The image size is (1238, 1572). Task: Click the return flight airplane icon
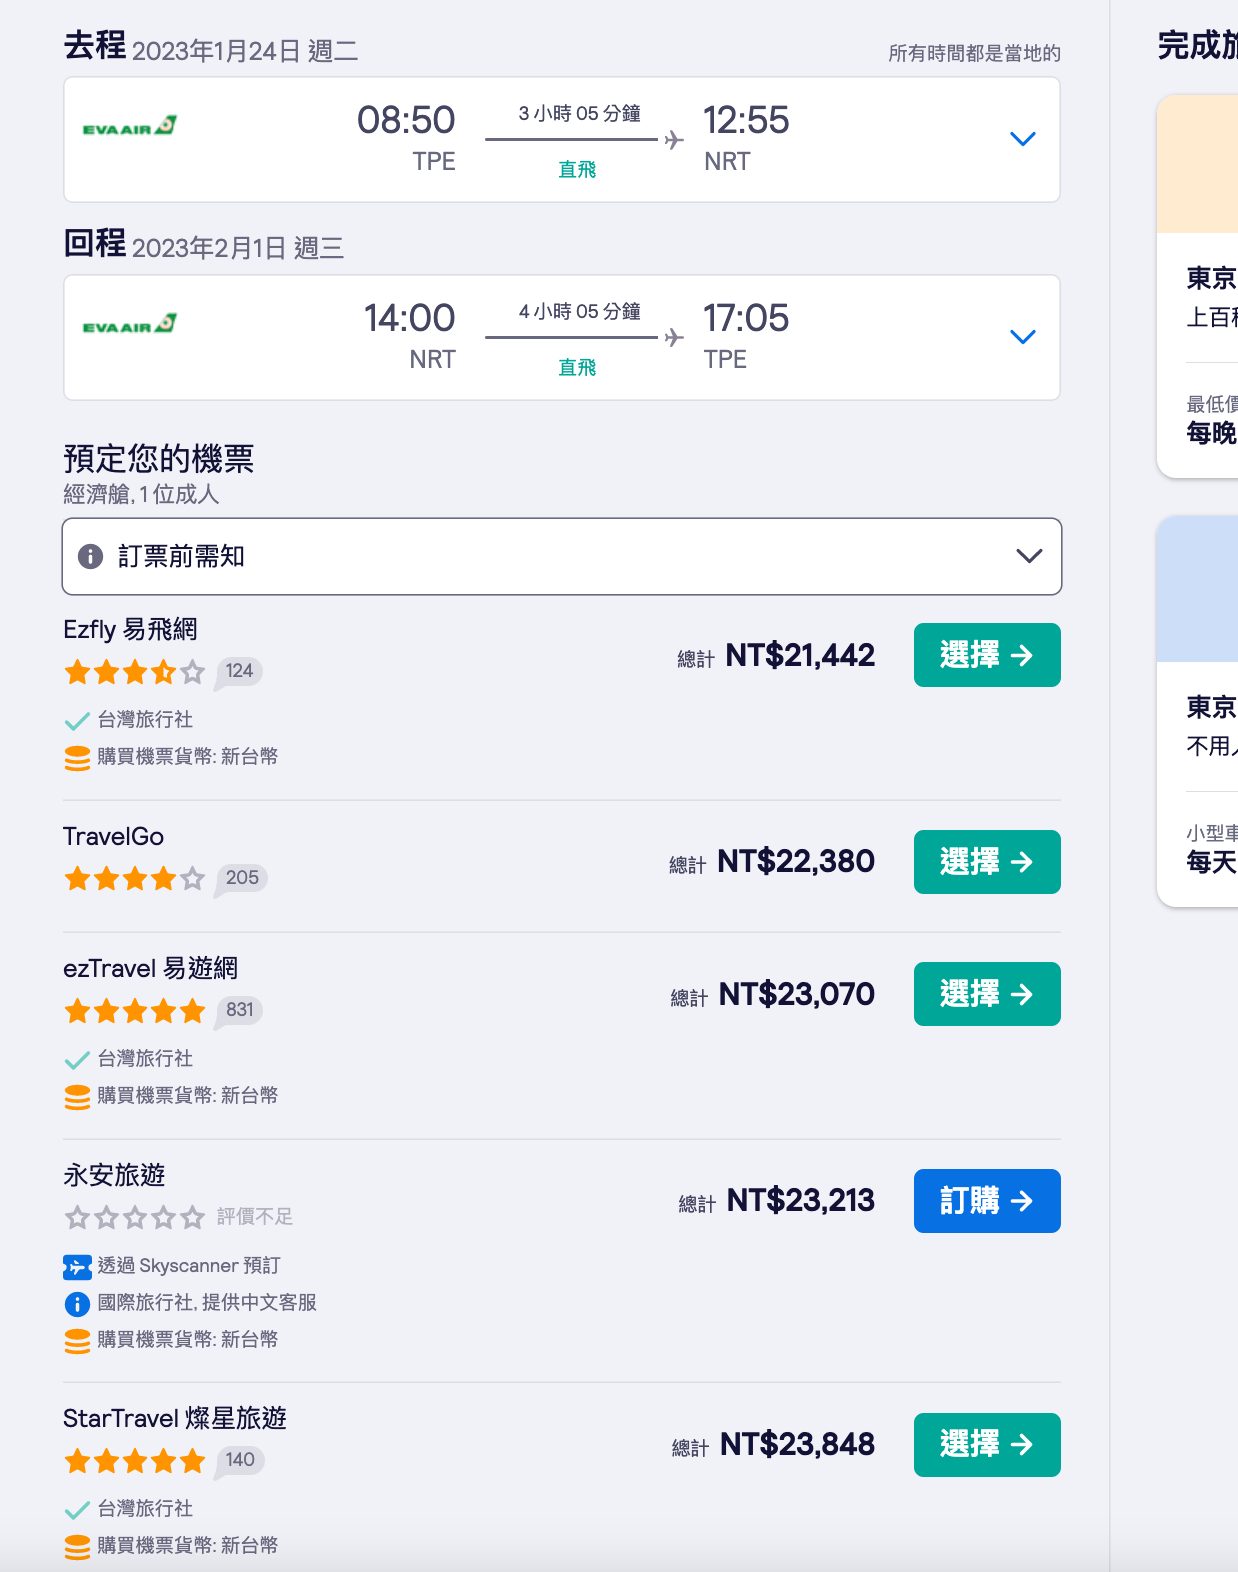click(674, 338)
